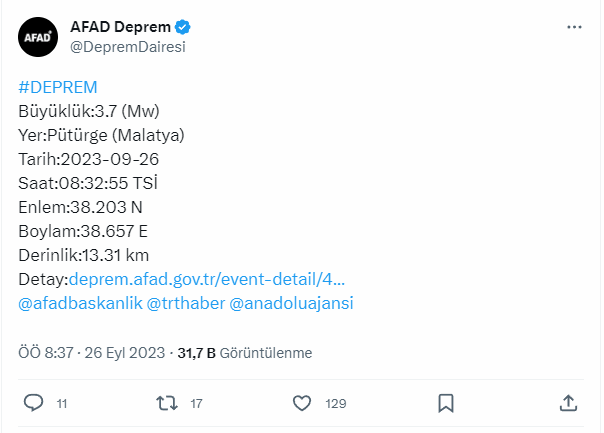
Task: Click the ÖÖ 8:37 timestamp
Action: (46, 353)
